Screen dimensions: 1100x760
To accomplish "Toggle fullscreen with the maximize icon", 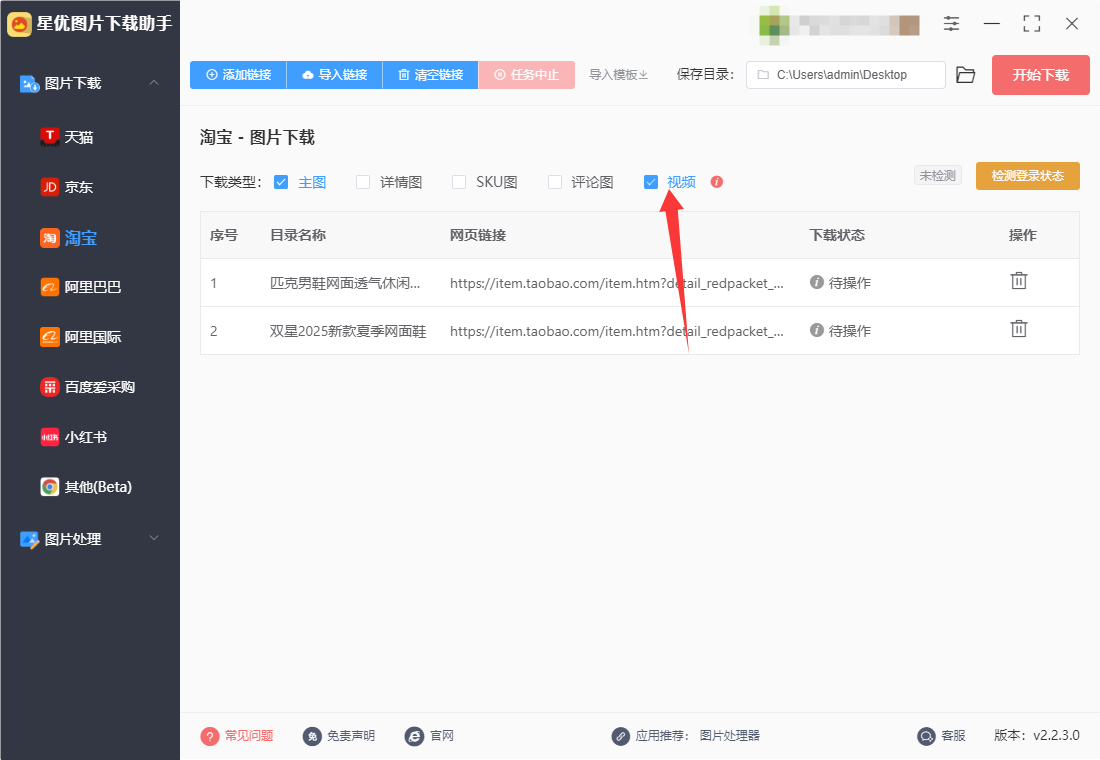I will (x=1031, y=24).
